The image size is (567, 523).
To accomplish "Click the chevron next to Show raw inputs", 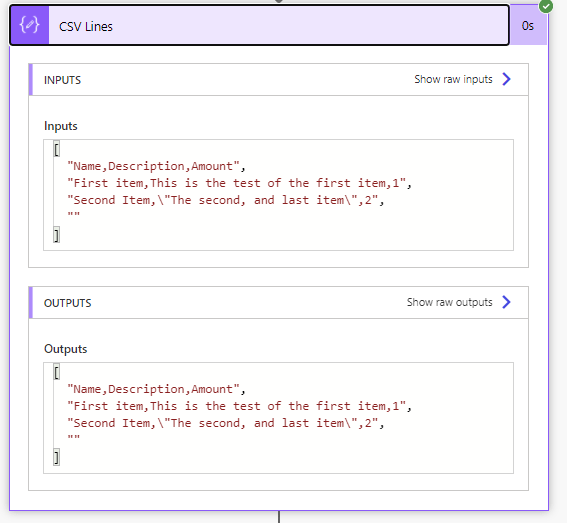I will coord(506,79).
